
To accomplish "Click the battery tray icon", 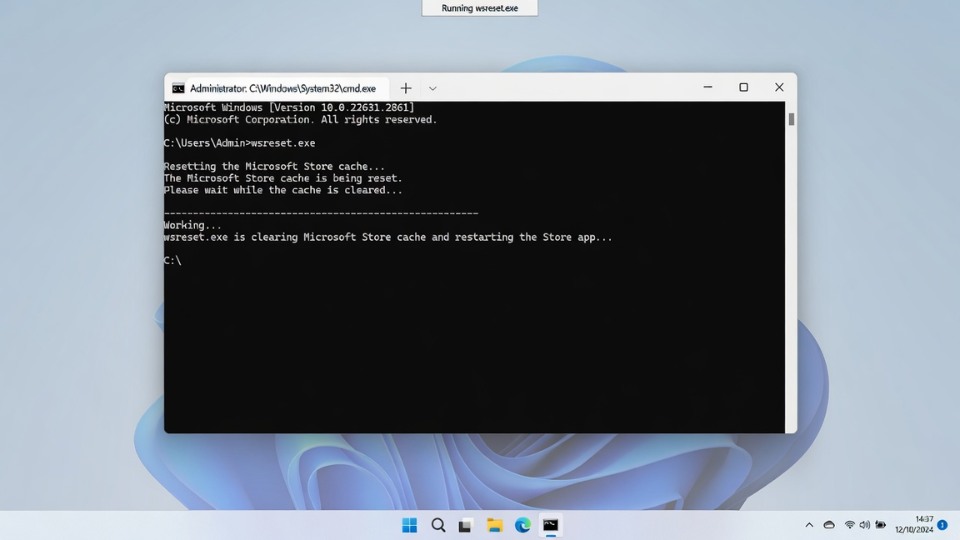I will coord(880,525).
